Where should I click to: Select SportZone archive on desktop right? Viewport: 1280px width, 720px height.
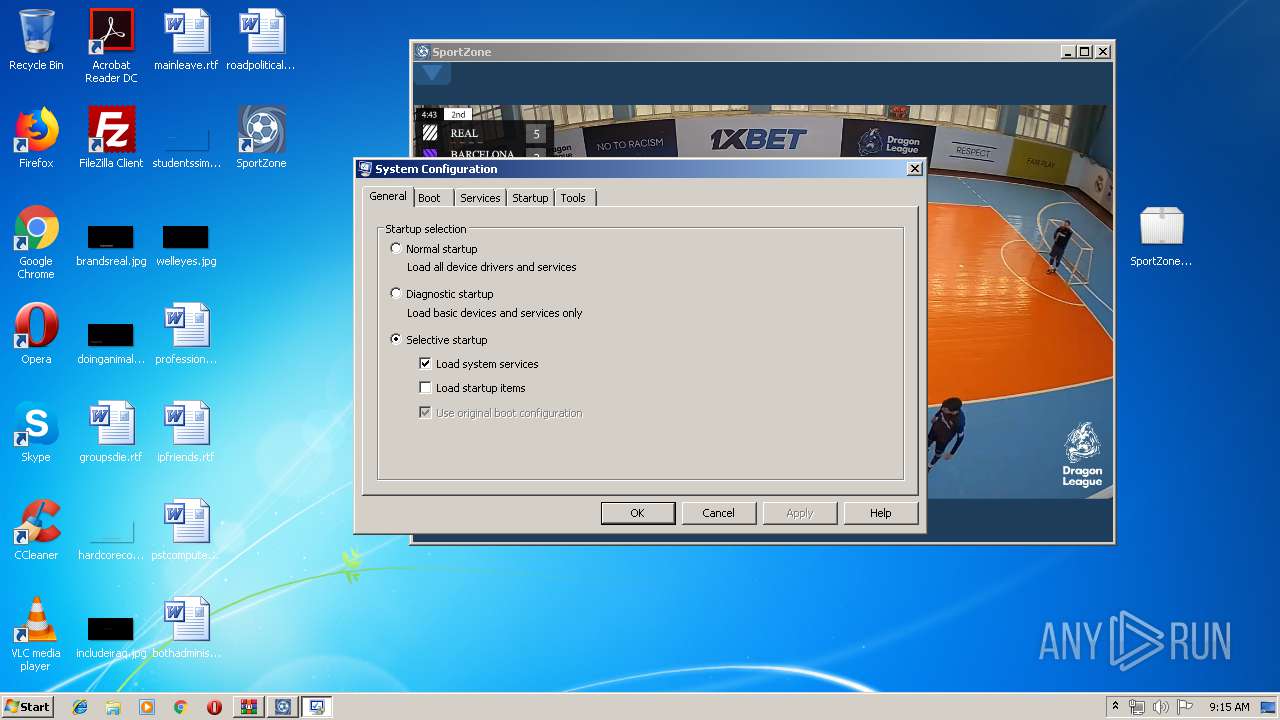point(1161,236)
